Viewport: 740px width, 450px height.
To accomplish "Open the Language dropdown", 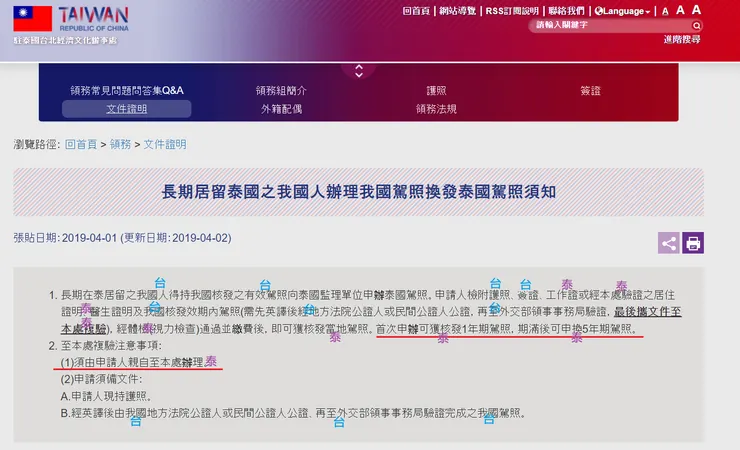I will tap(622, 11).
